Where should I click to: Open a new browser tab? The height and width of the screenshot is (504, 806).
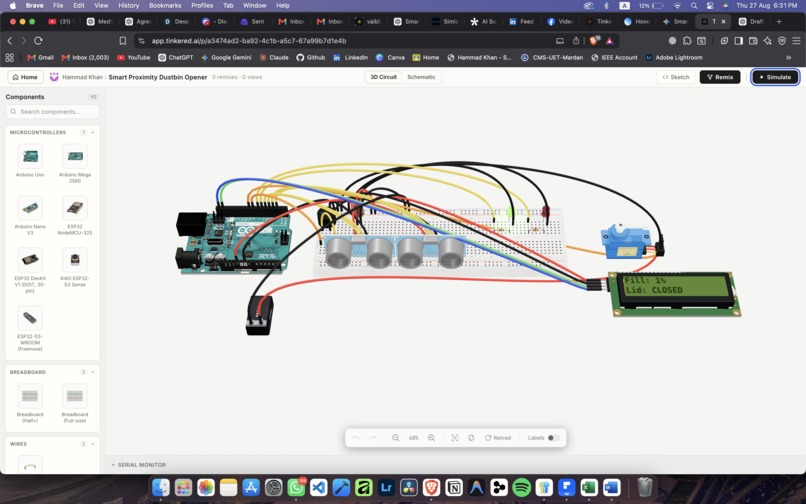pos(779,22)
